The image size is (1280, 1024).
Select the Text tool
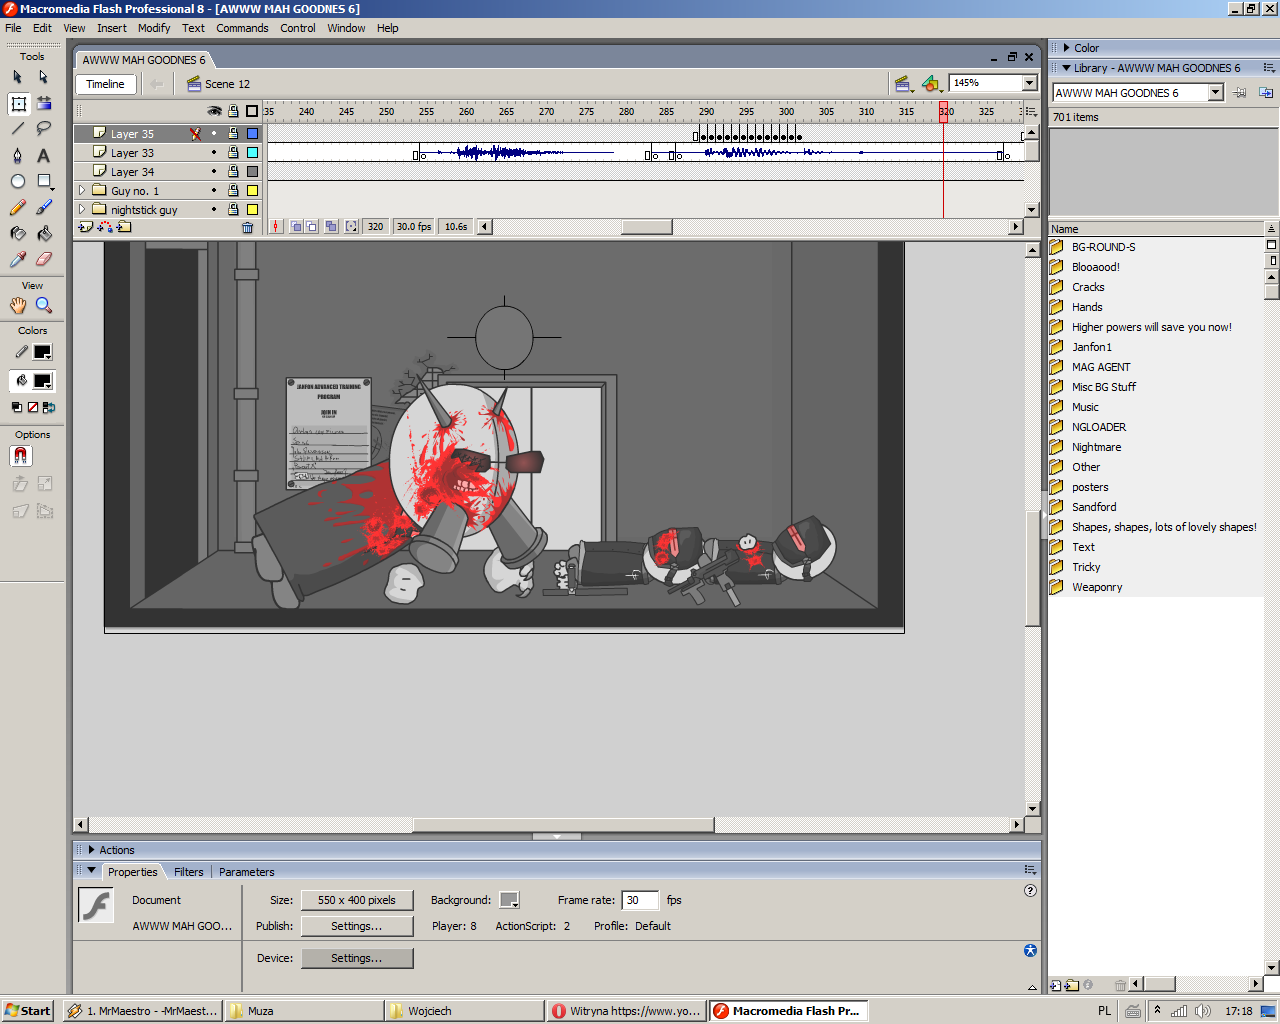click(44, 155)
